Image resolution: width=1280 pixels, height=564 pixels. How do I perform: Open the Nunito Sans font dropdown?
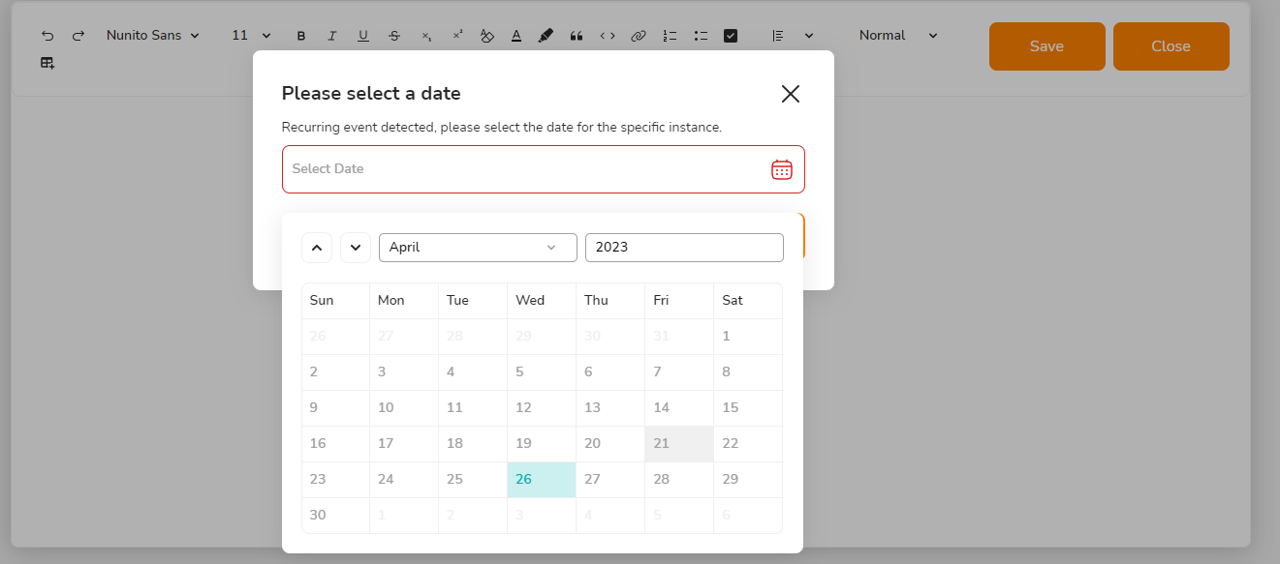(153, 35)
